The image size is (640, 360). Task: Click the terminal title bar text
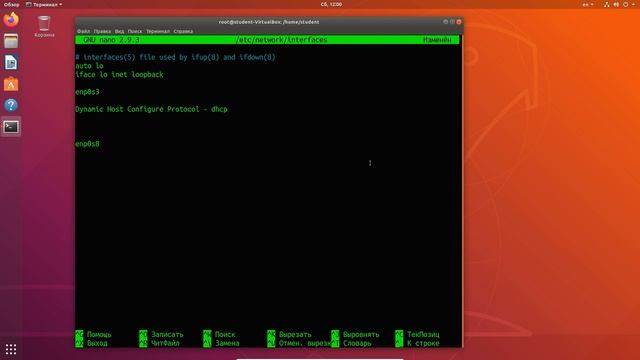(269, 22)
